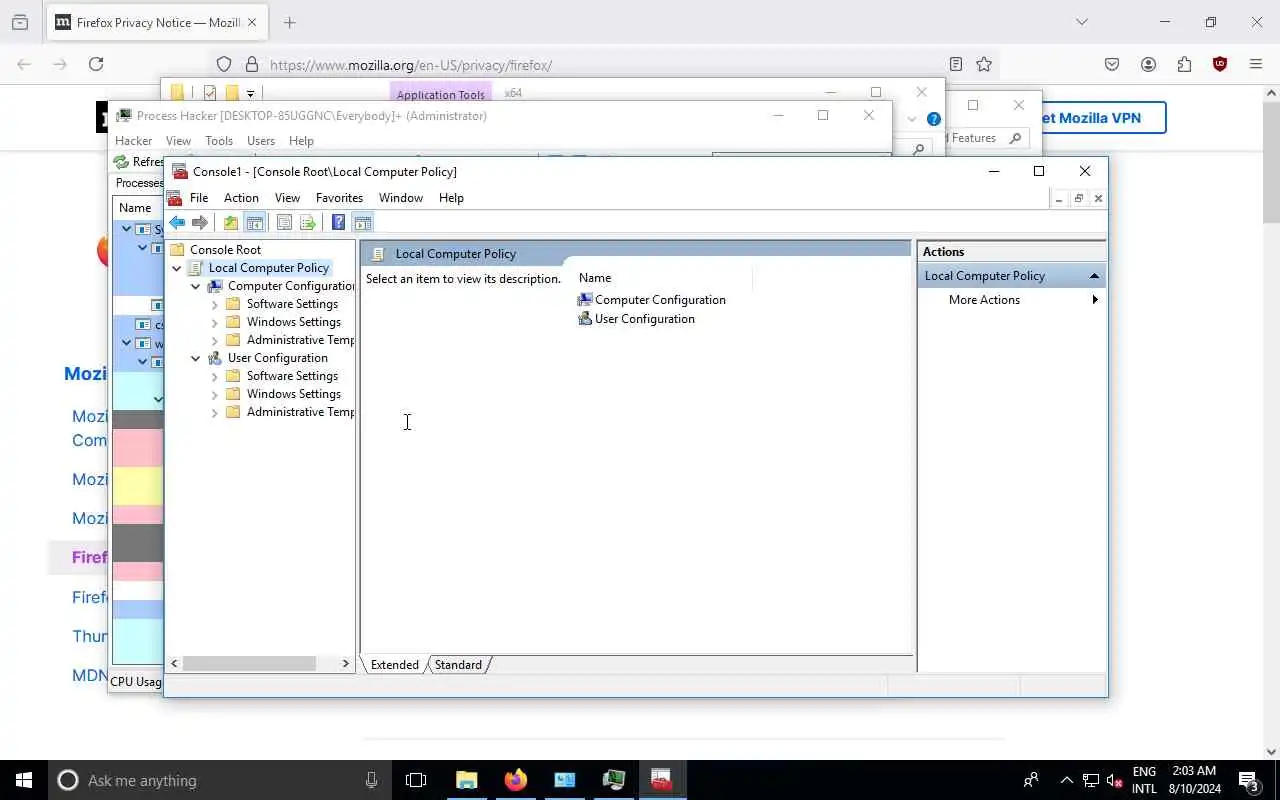Open a new Firefox tab with plus
The width and height of the screenshot is (1280, 800).
click(x=290, y=22)
